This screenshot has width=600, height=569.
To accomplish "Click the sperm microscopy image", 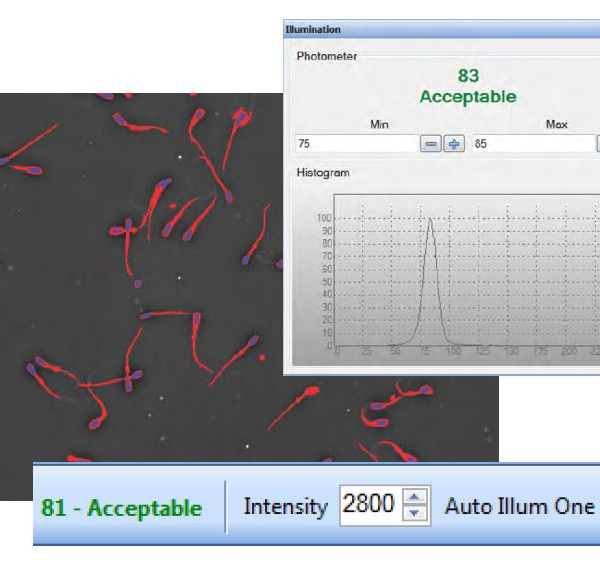I will (140, 300).
